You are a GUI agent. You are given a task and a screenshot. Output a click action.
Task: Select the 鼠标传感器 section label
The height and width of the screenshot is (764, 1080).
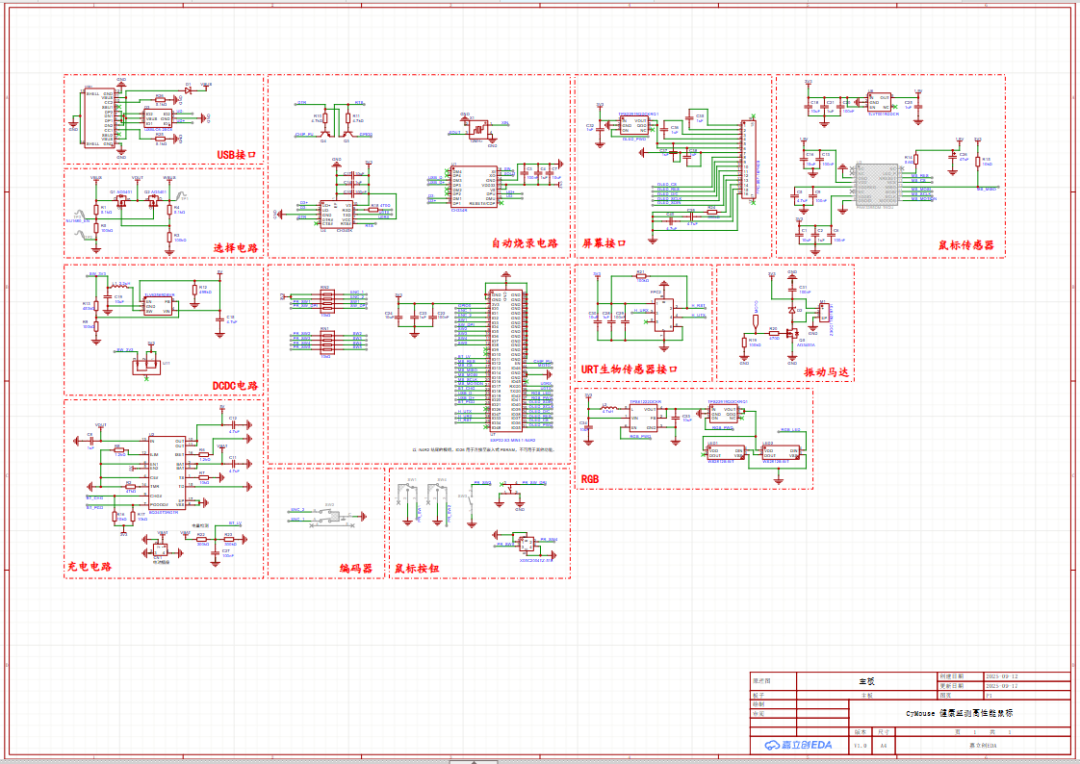966,246
